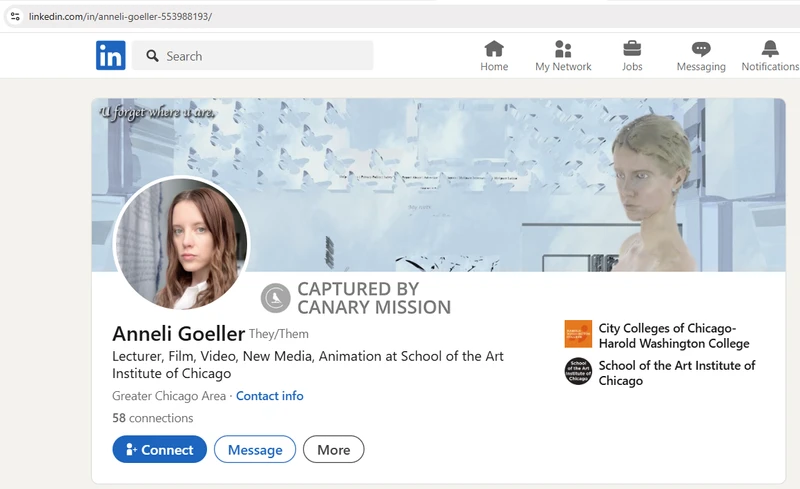Open Messaging from top navigation
800x489 pixels.
(x=701, y=56)
